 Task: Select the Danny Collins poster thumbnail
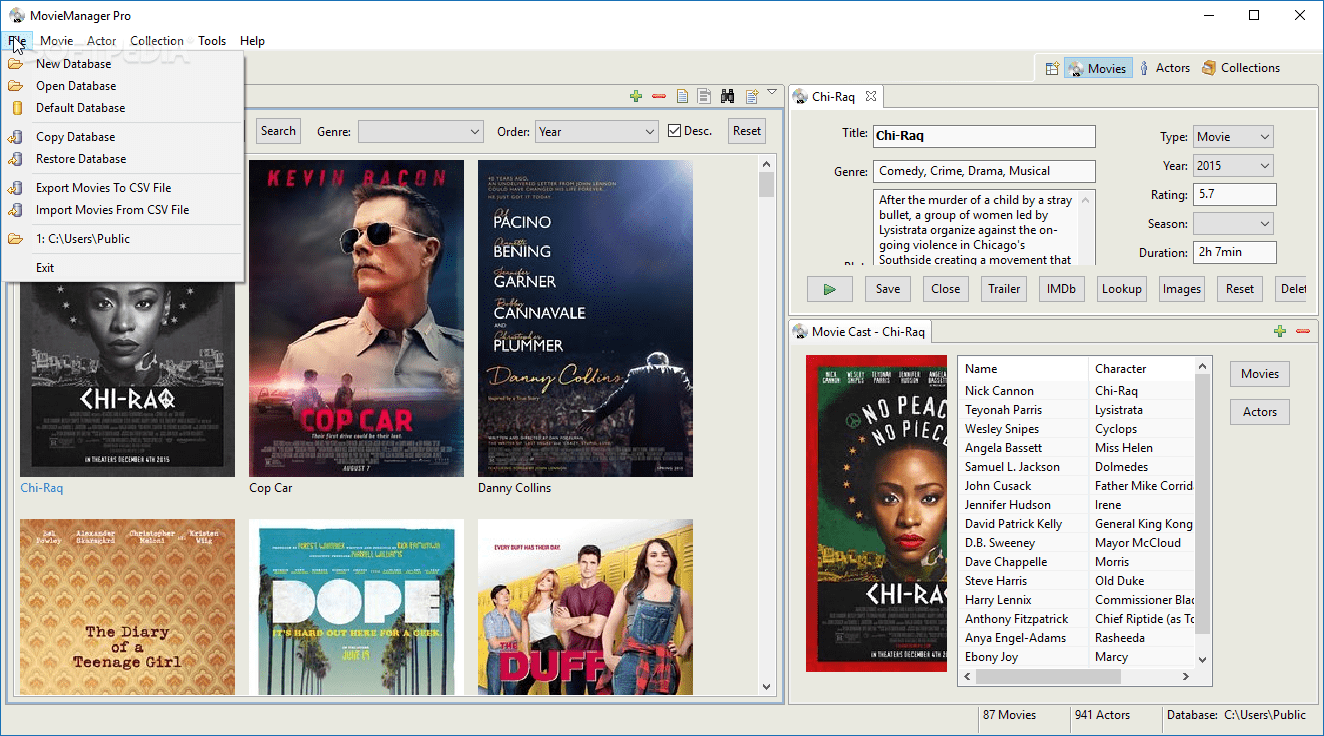click(x=585, y=318)
